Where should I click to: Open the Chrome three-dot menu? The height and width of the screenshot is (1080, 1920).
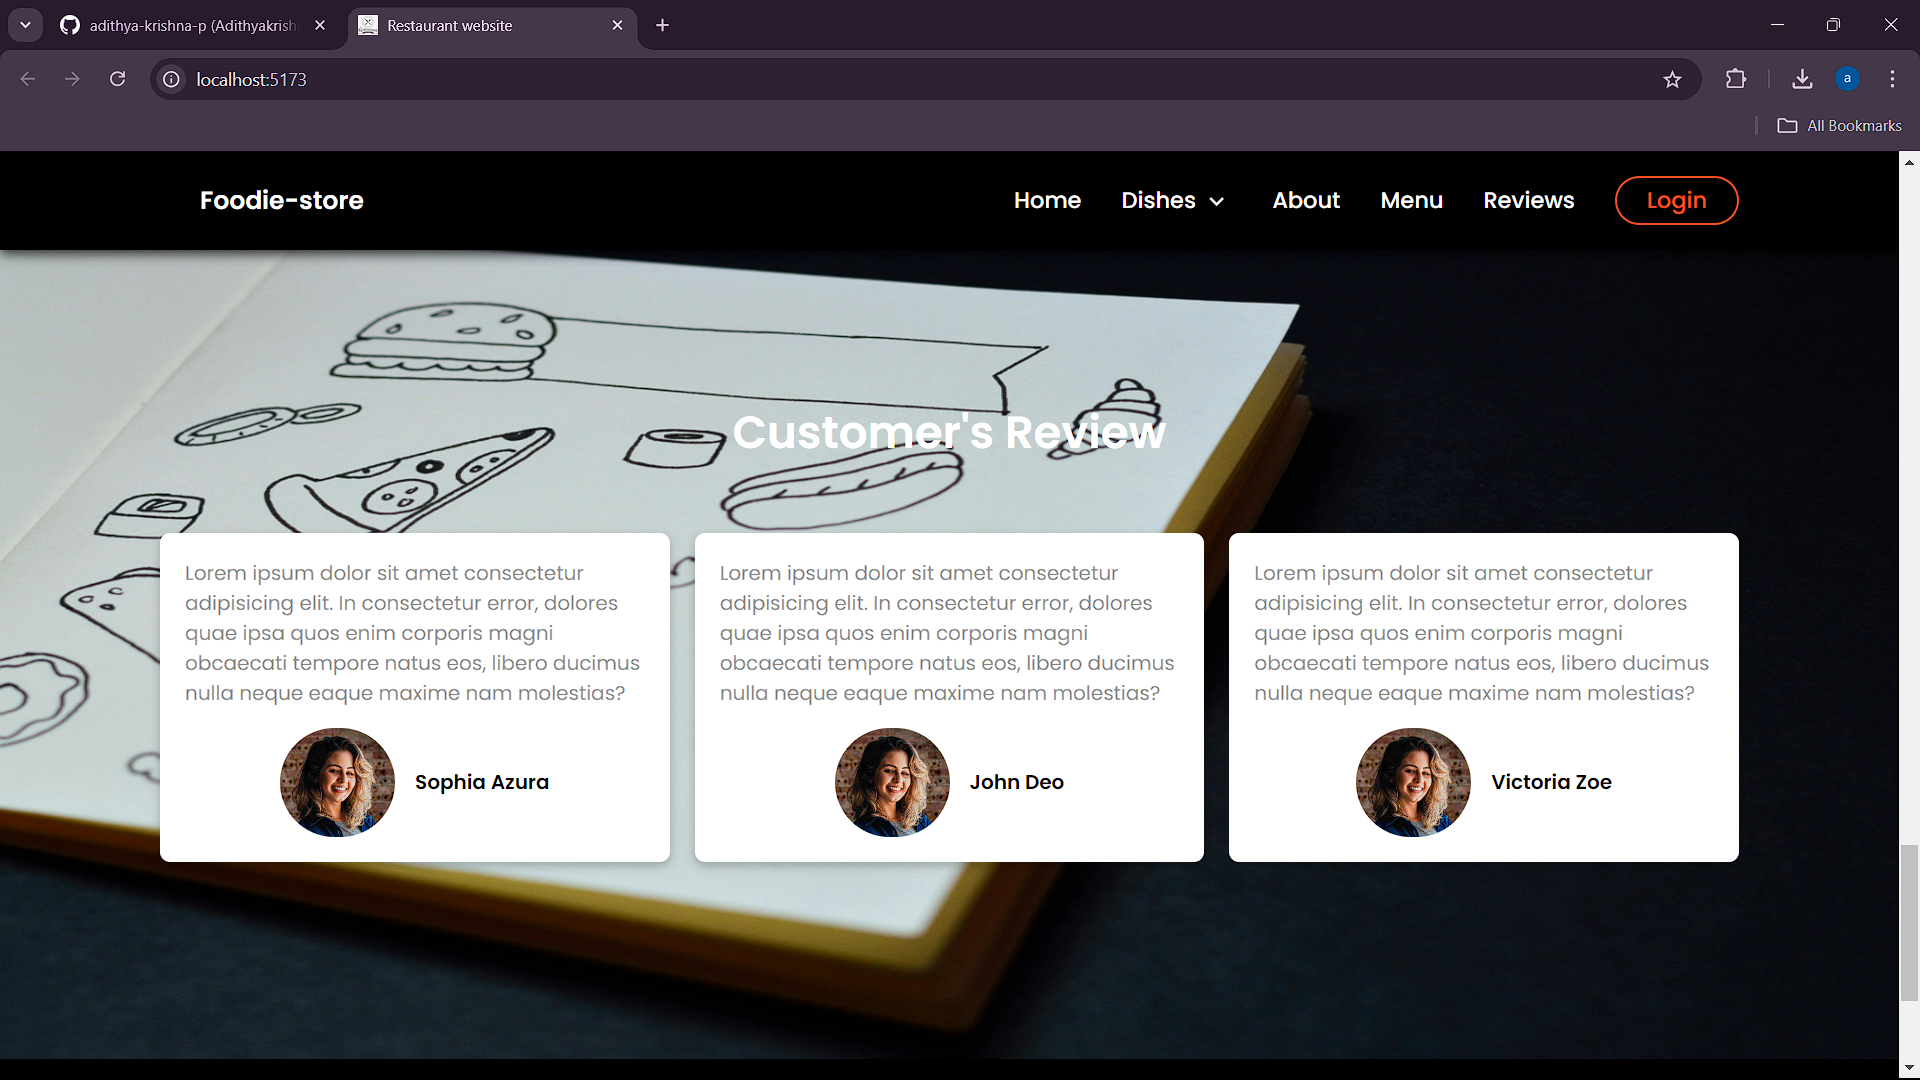point(1892,79)
